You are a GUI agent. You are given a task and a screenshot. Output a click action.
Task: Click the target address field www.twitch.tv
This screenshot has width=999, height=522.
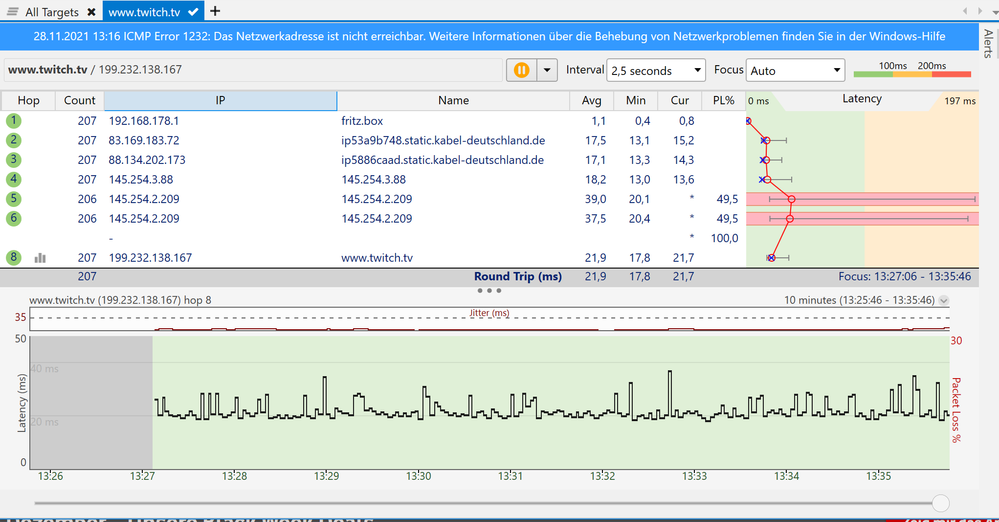tap(253, 69)
